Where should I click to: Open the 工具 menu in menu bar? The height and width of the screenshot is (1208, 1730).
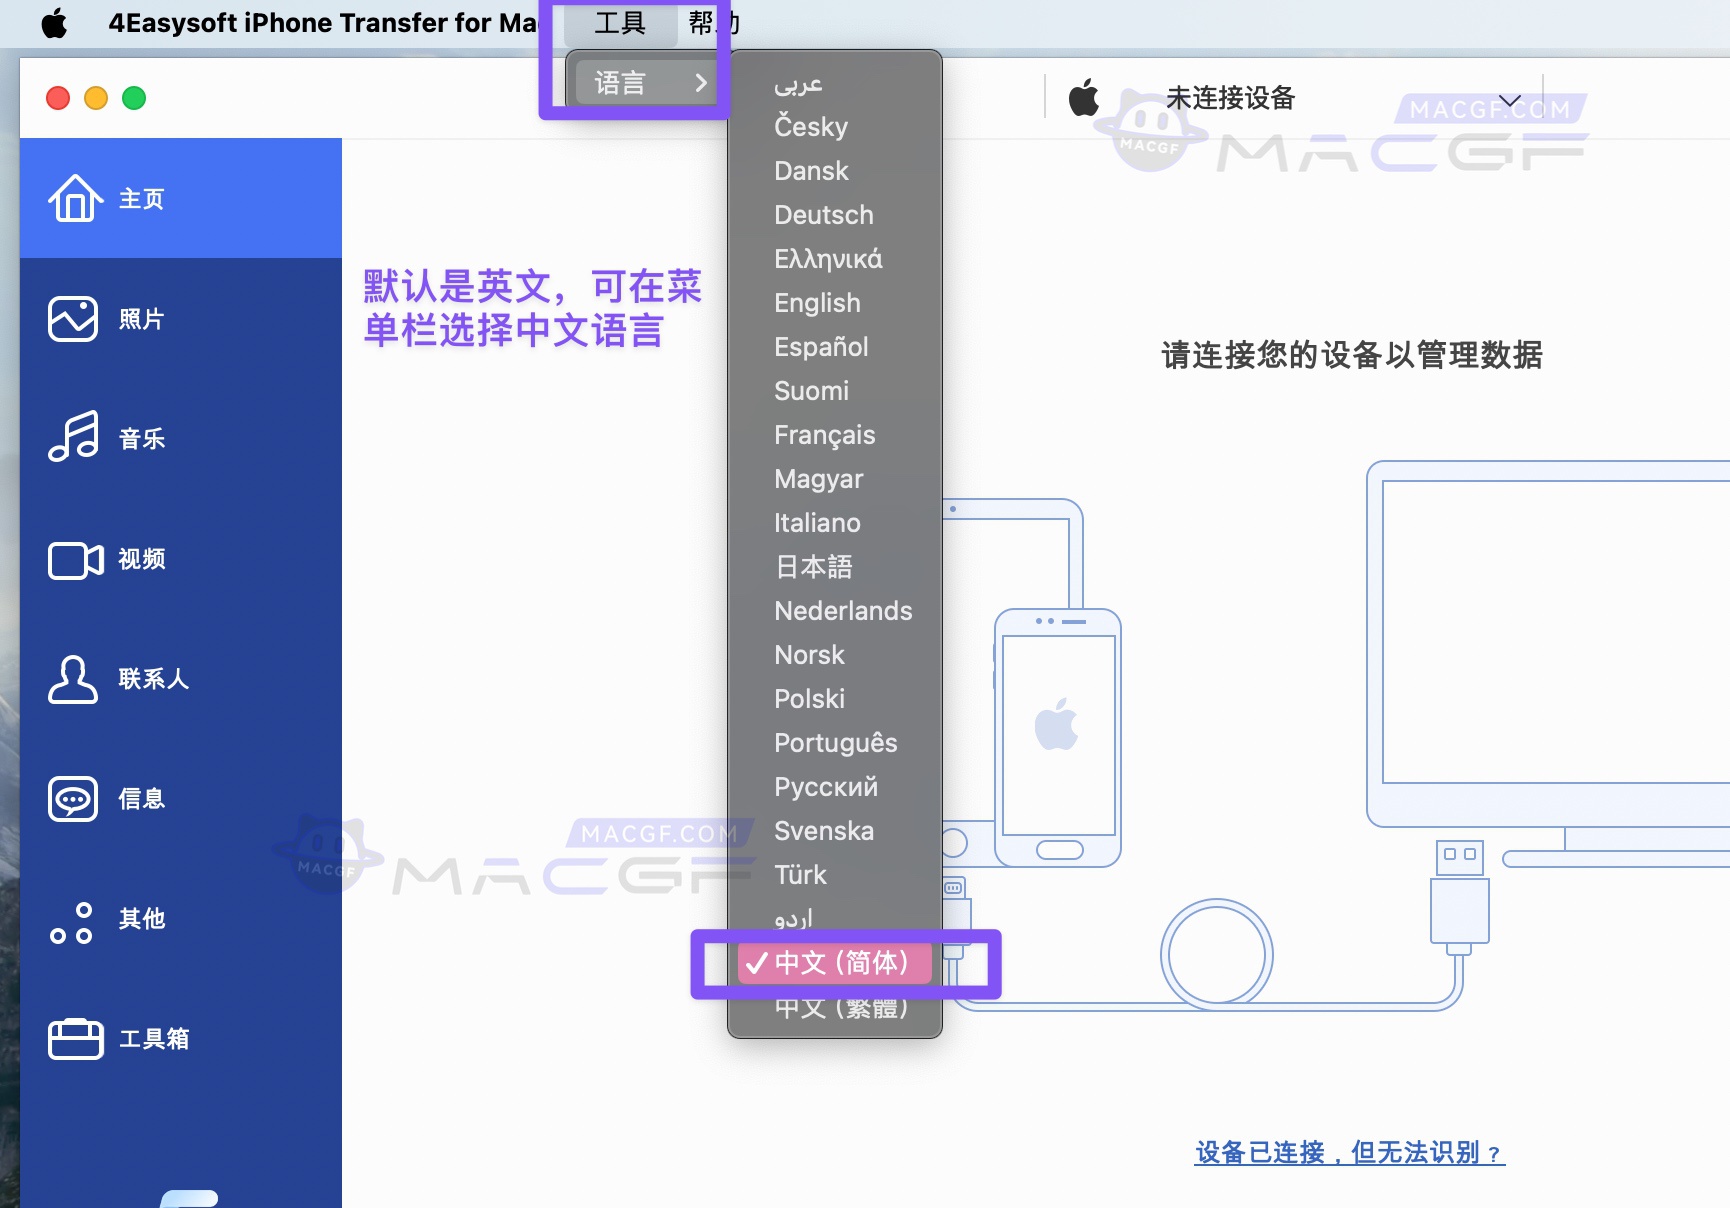click(x=619, y=22)
